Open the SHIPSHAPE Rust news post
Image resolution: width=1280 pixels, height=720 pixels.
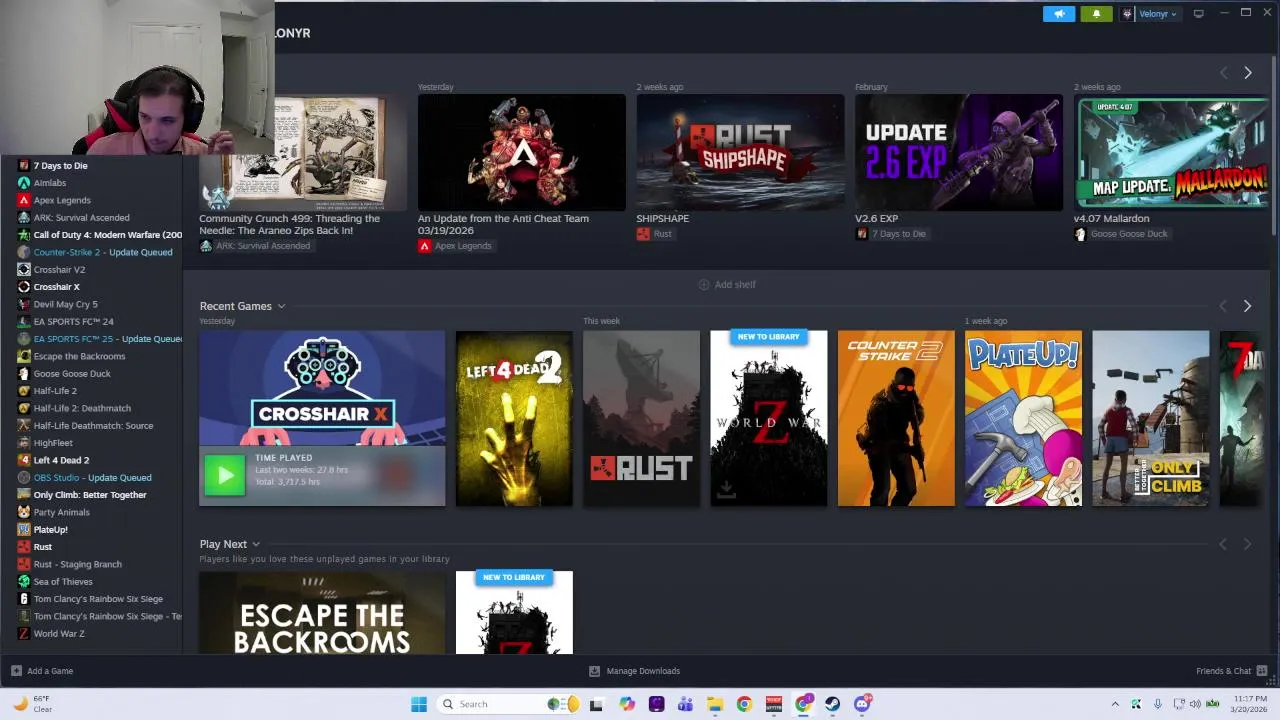(x=740, y=152)
